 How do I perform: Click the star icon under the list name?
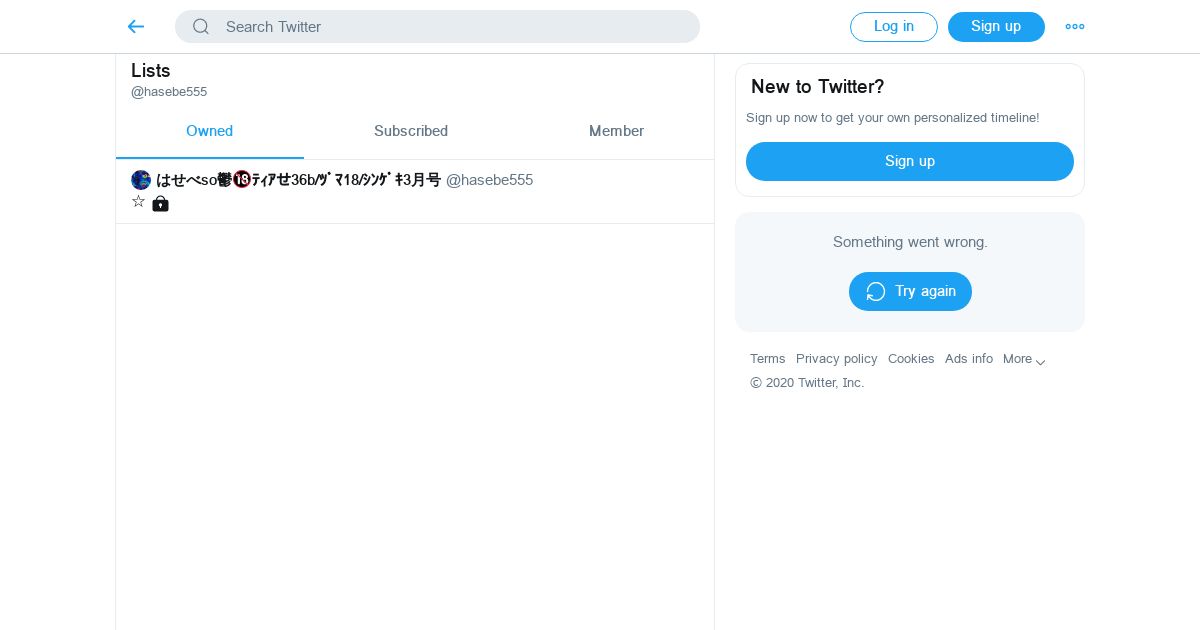click(139, 202)
